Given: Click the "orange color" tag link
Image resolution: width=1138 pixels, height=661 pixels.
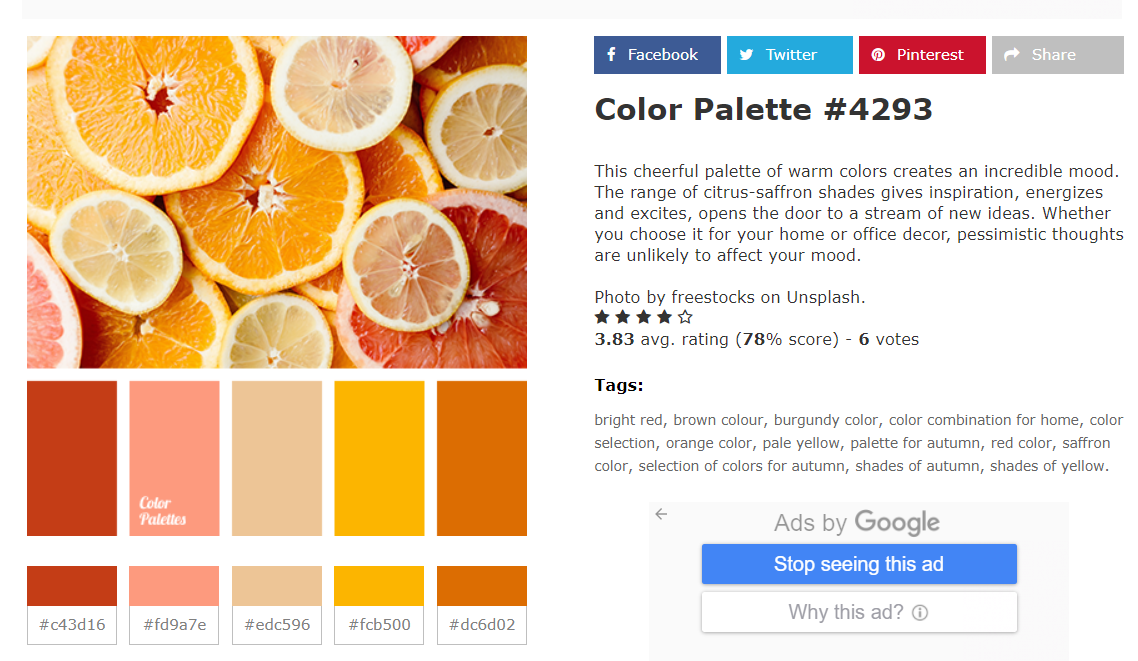Looking at the screenshot, I should (708, 443).
